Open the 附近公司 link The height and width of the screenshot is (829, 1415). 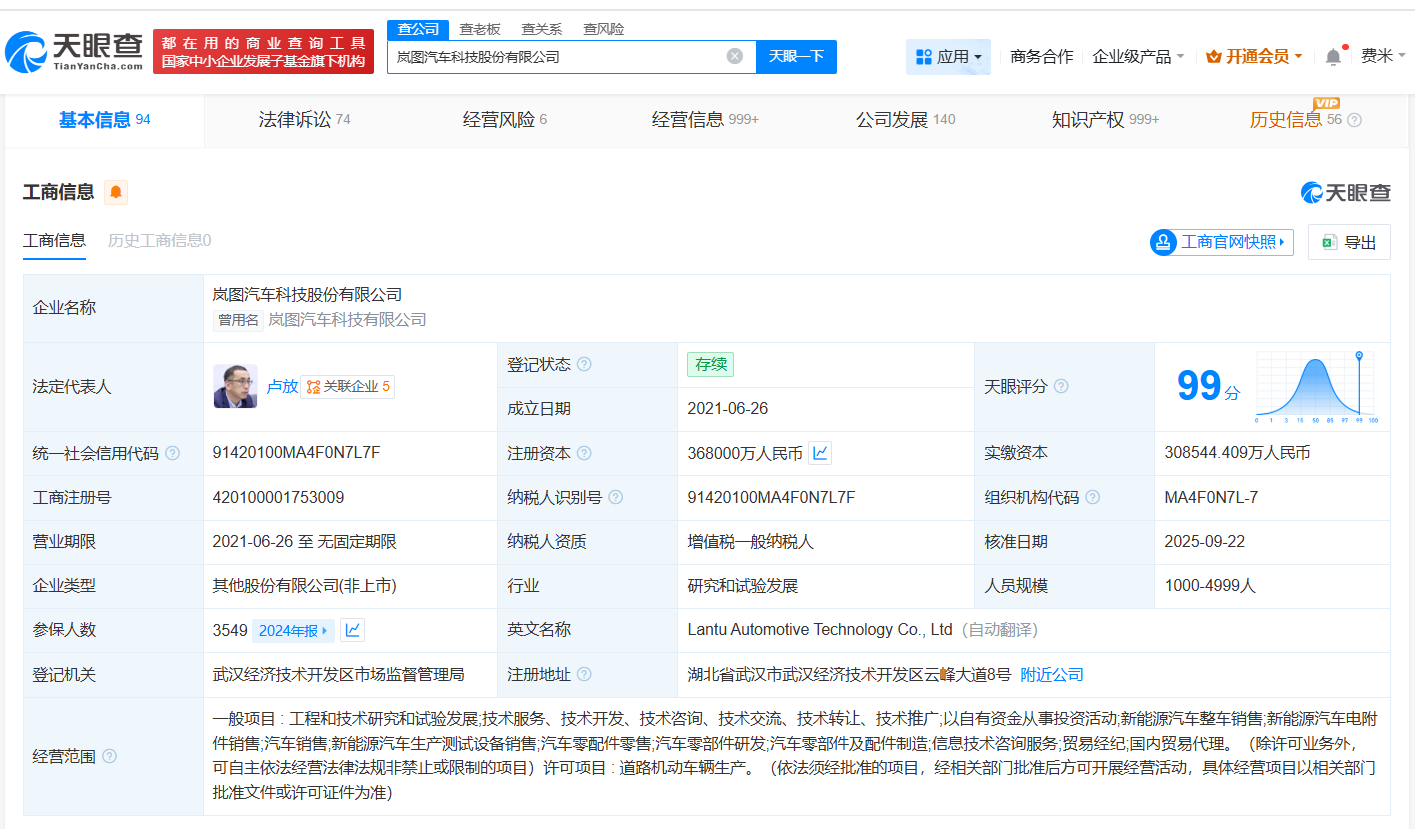click(x=1051, y=674)
